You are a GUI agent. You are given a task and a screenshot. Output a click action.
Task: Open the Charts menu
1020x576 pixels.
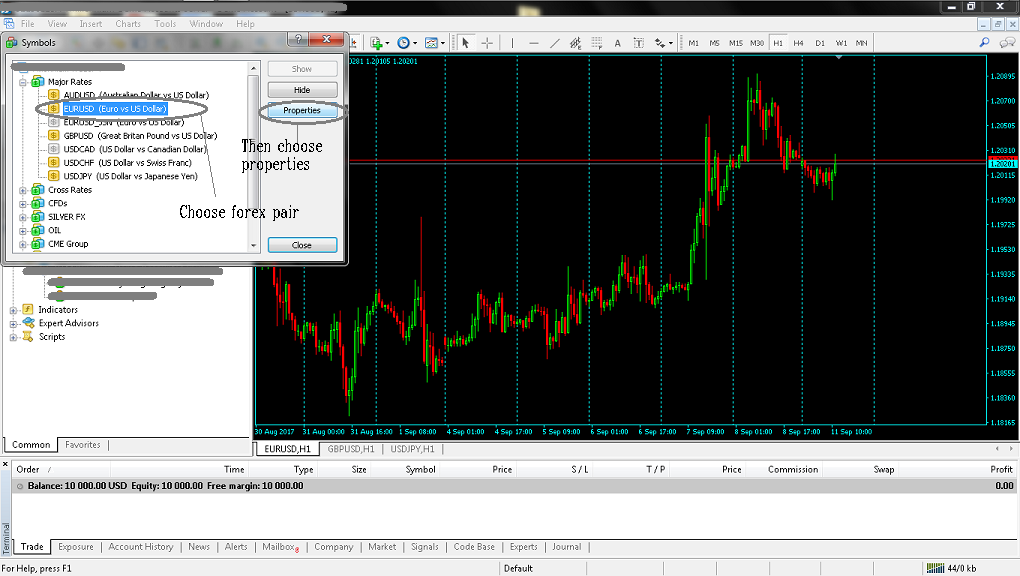click(x=128, y=23)
